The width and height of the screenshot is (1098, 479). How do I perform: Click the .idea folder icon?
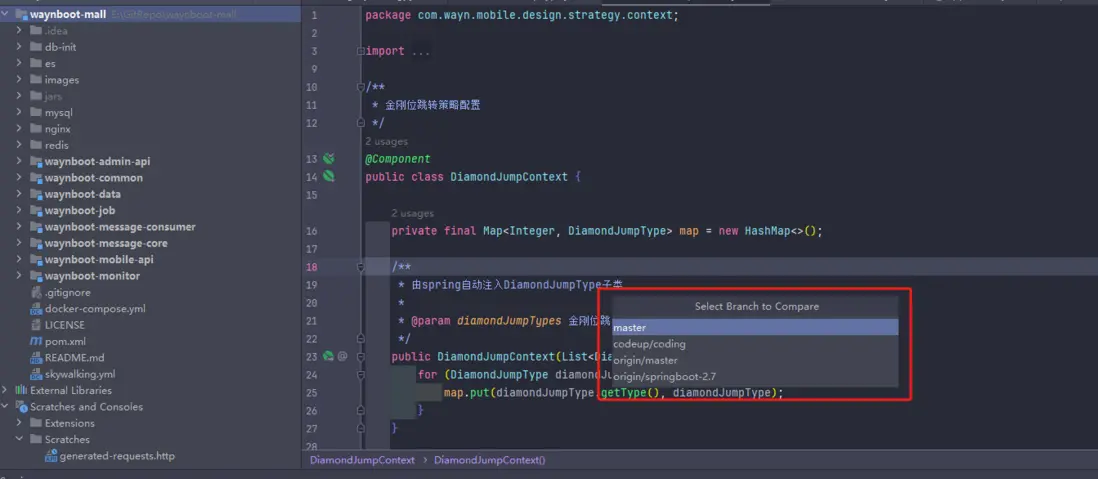pyautogui.click(x=36, y=31)
